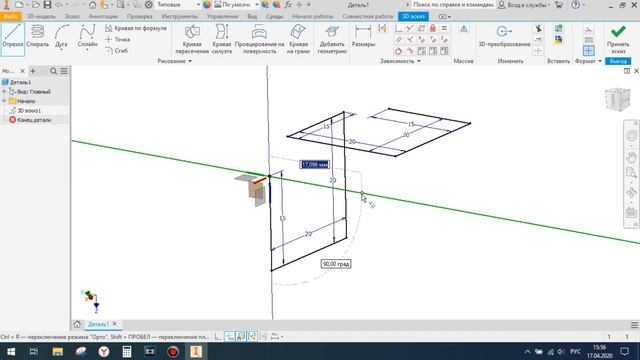
Task: Activate Кривая силуэта tool
Action: [x=222, y=39]
